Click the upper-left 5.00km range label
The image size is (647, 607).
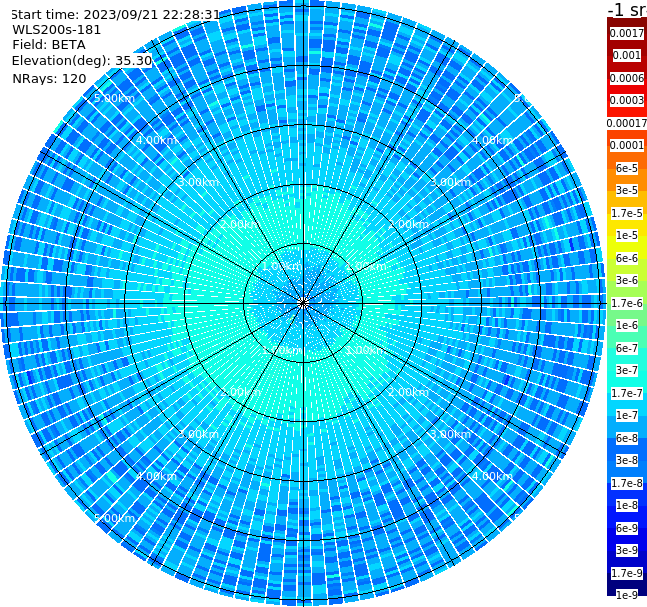pos(114,98)
